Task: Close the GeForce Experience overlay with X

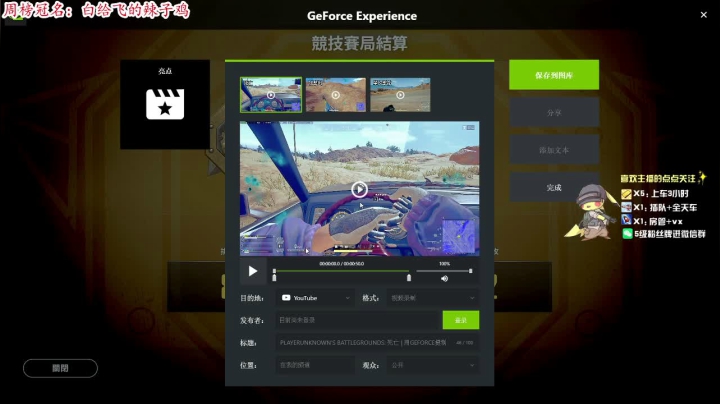Action: [703, 15]
